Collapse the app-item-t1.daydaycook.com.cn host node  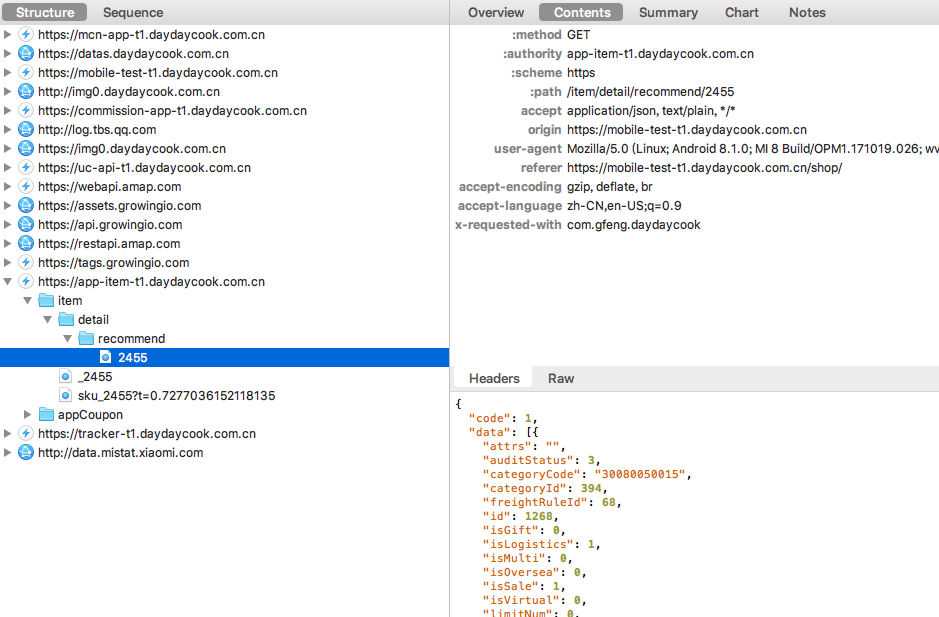click(9, 282)
